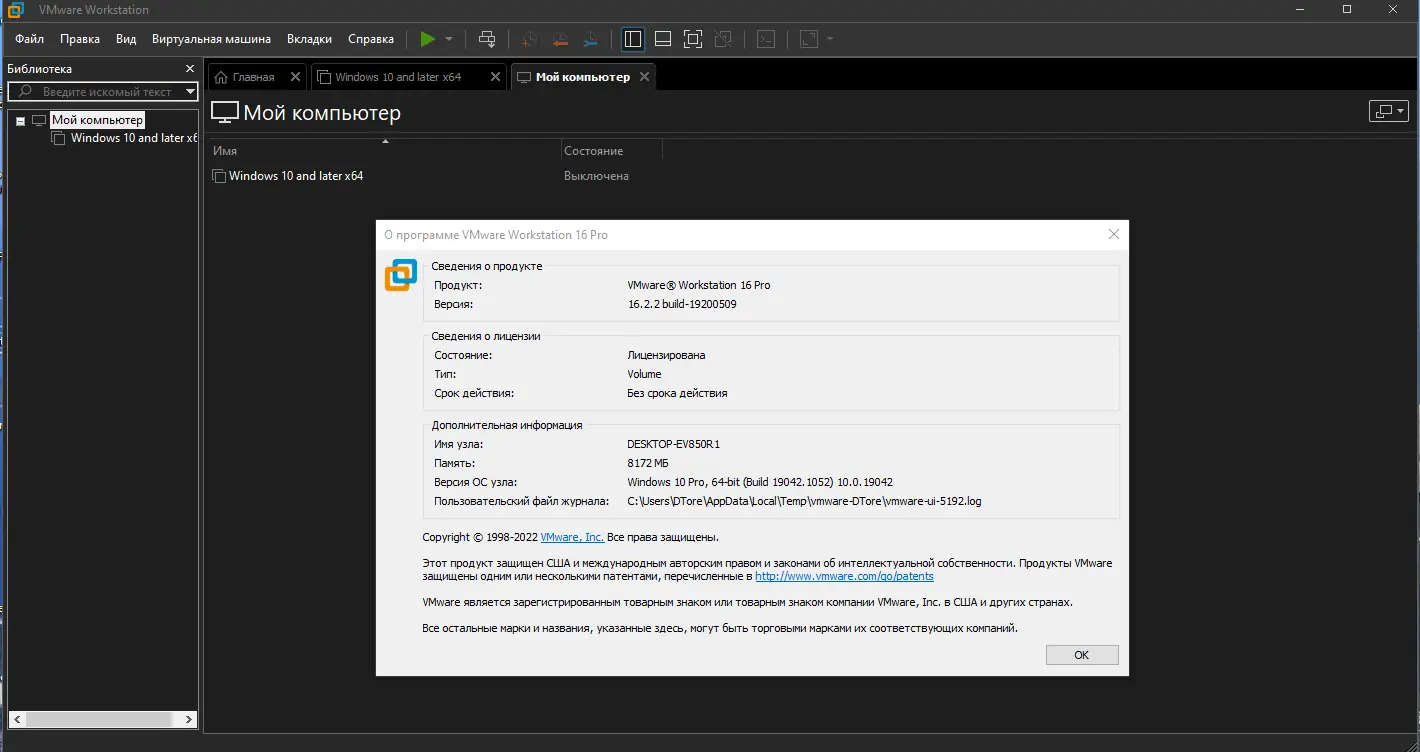
Task: Click the Enter Full Screen icon
Action: [693, 39]
